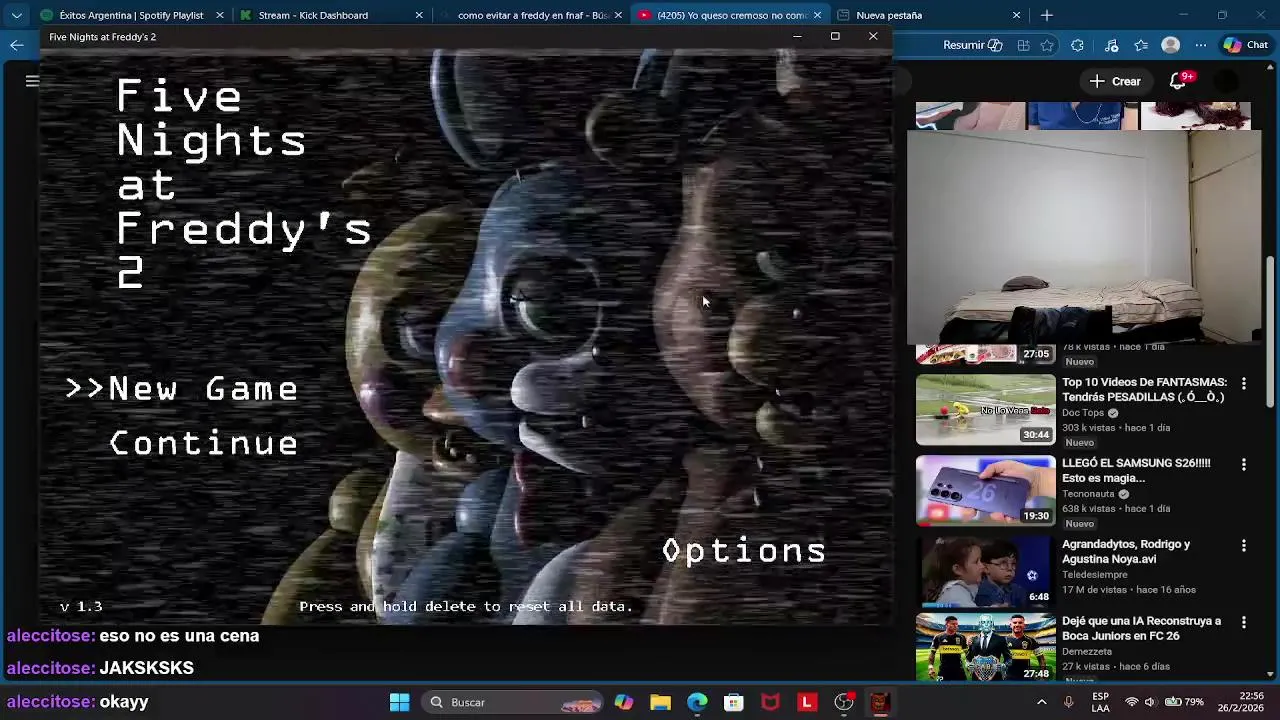The image size is (1280, 720).
Task: Open OBS Studio from taskbar
Action: [x=844, y=702]
